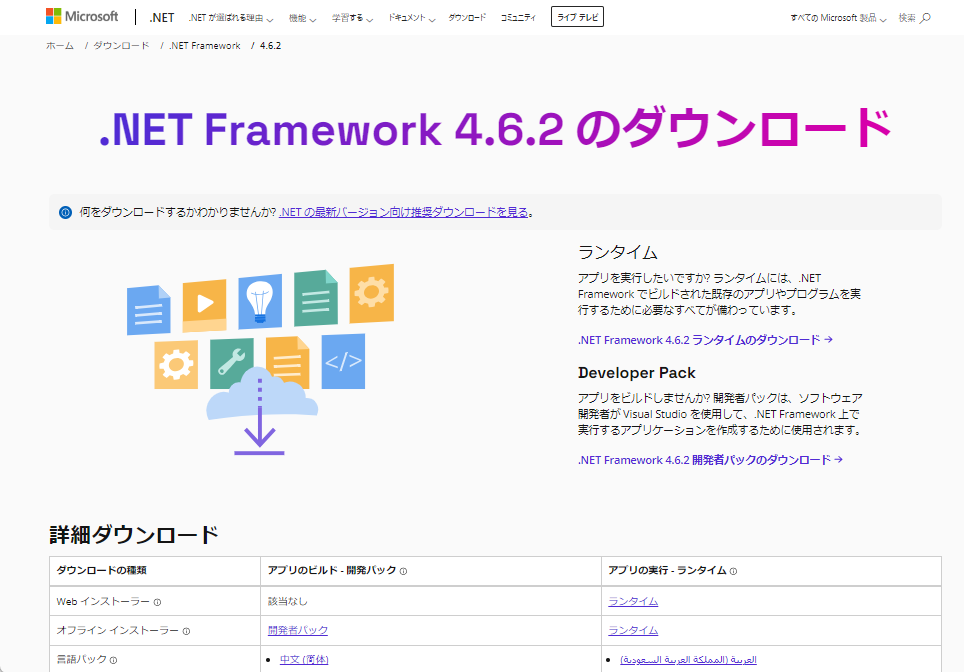Screen dimensions: 964x672
Task: Click the info icon in the recommendation banner
Action: [64, 211]
